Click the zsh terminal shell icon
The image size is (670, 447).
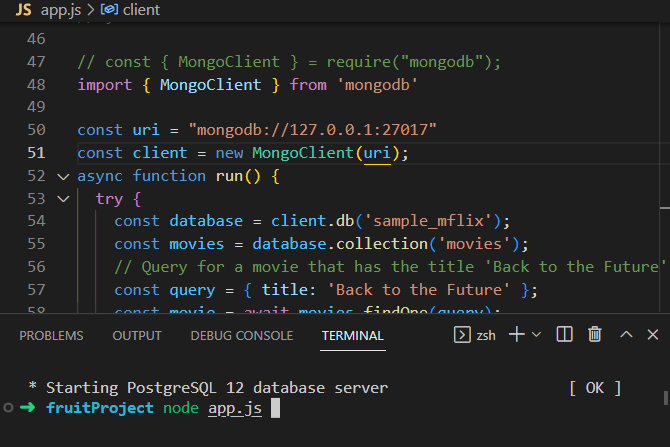pyautogui.click(x=463, y=335)
